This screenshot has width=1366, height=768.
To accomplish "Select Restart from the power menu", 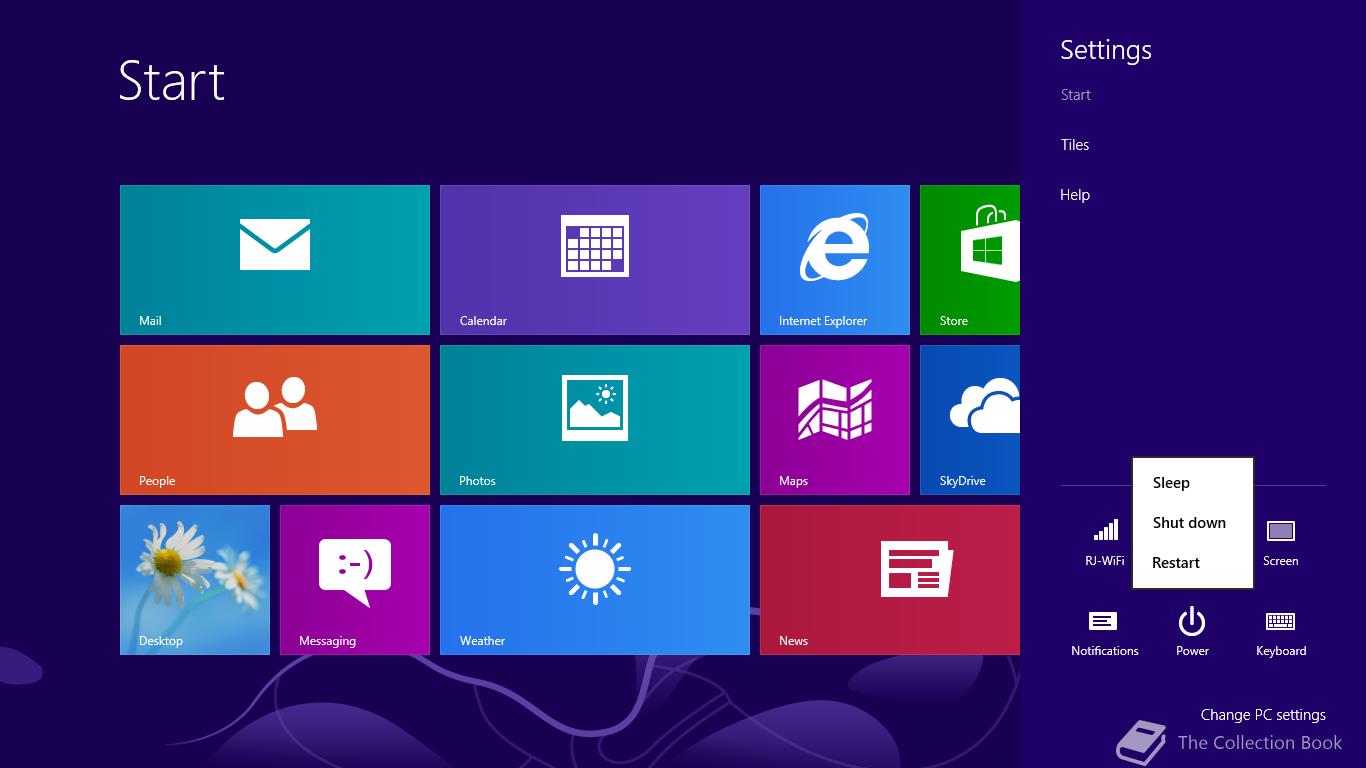I will pyautogui.click(x=1193, y=563).
